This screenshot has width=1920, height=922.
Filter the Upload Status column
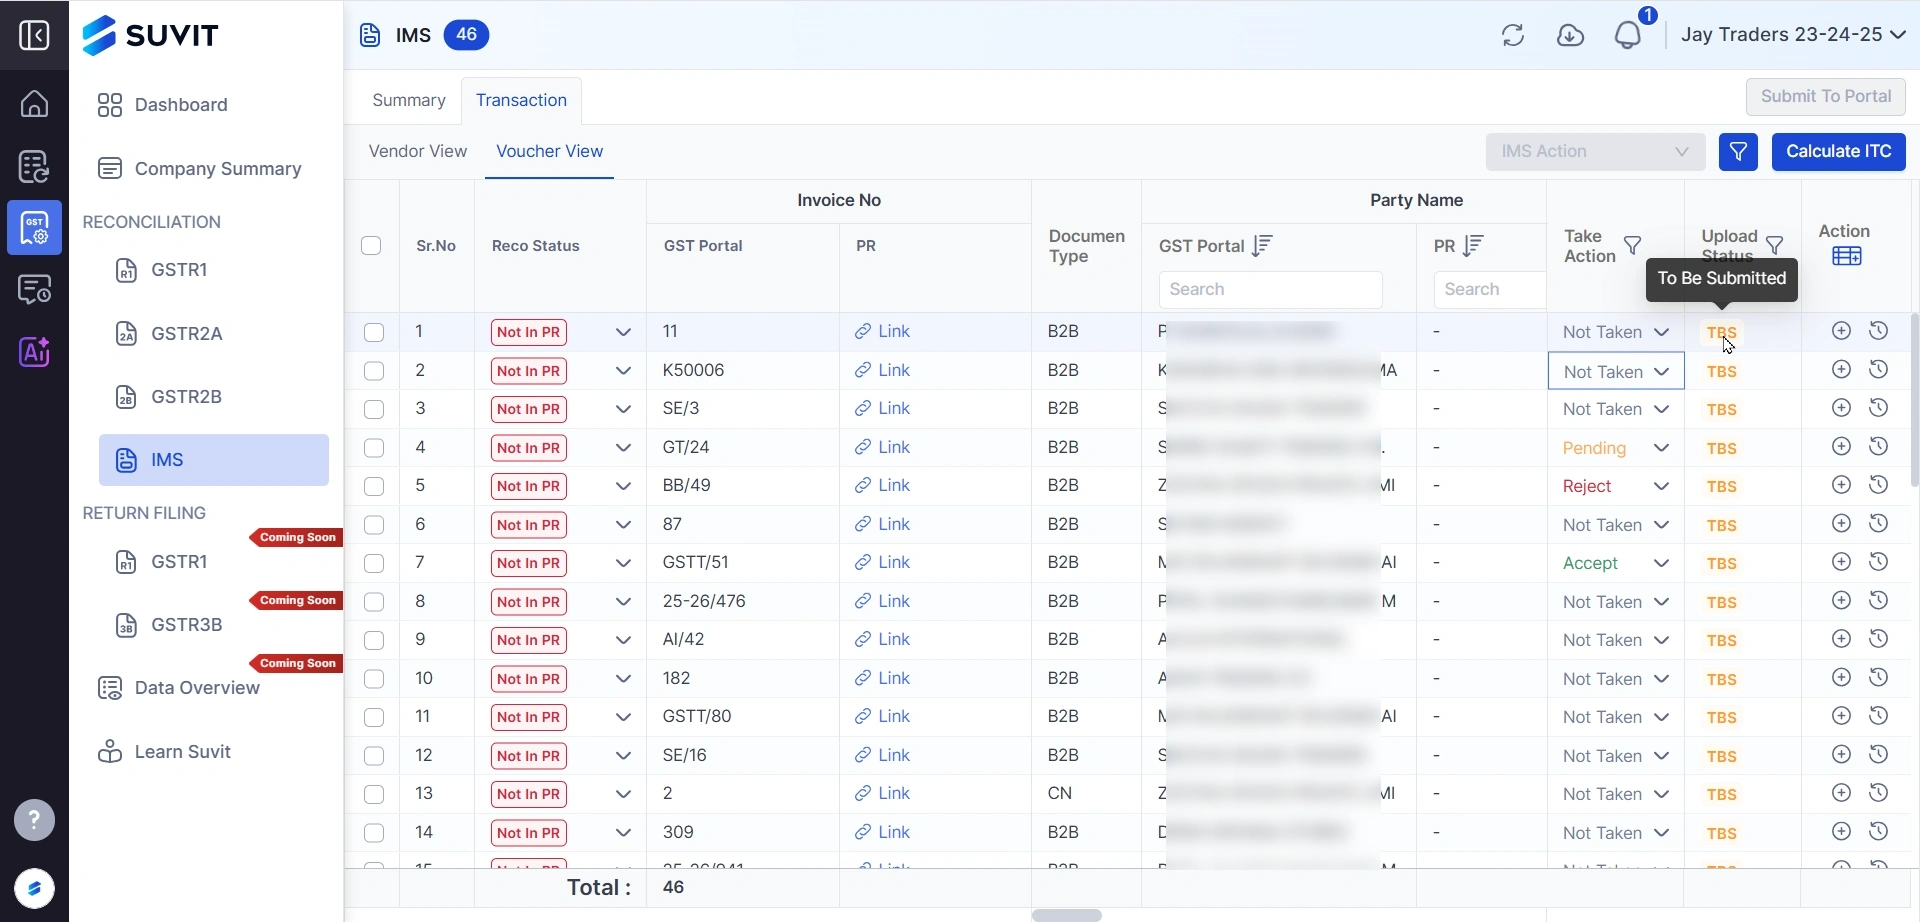[x=1775, y=245]
